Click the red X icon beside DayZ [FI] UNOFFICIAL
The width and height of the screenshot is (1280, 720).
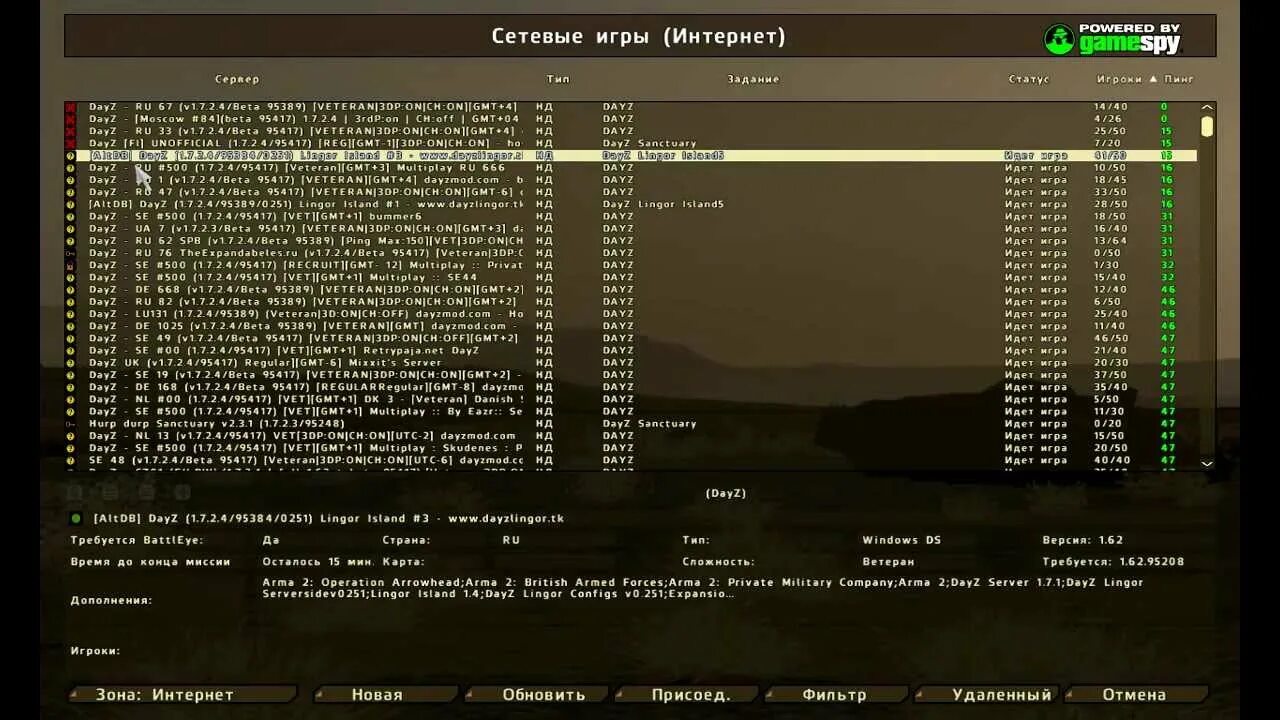(x=71, y=143)
